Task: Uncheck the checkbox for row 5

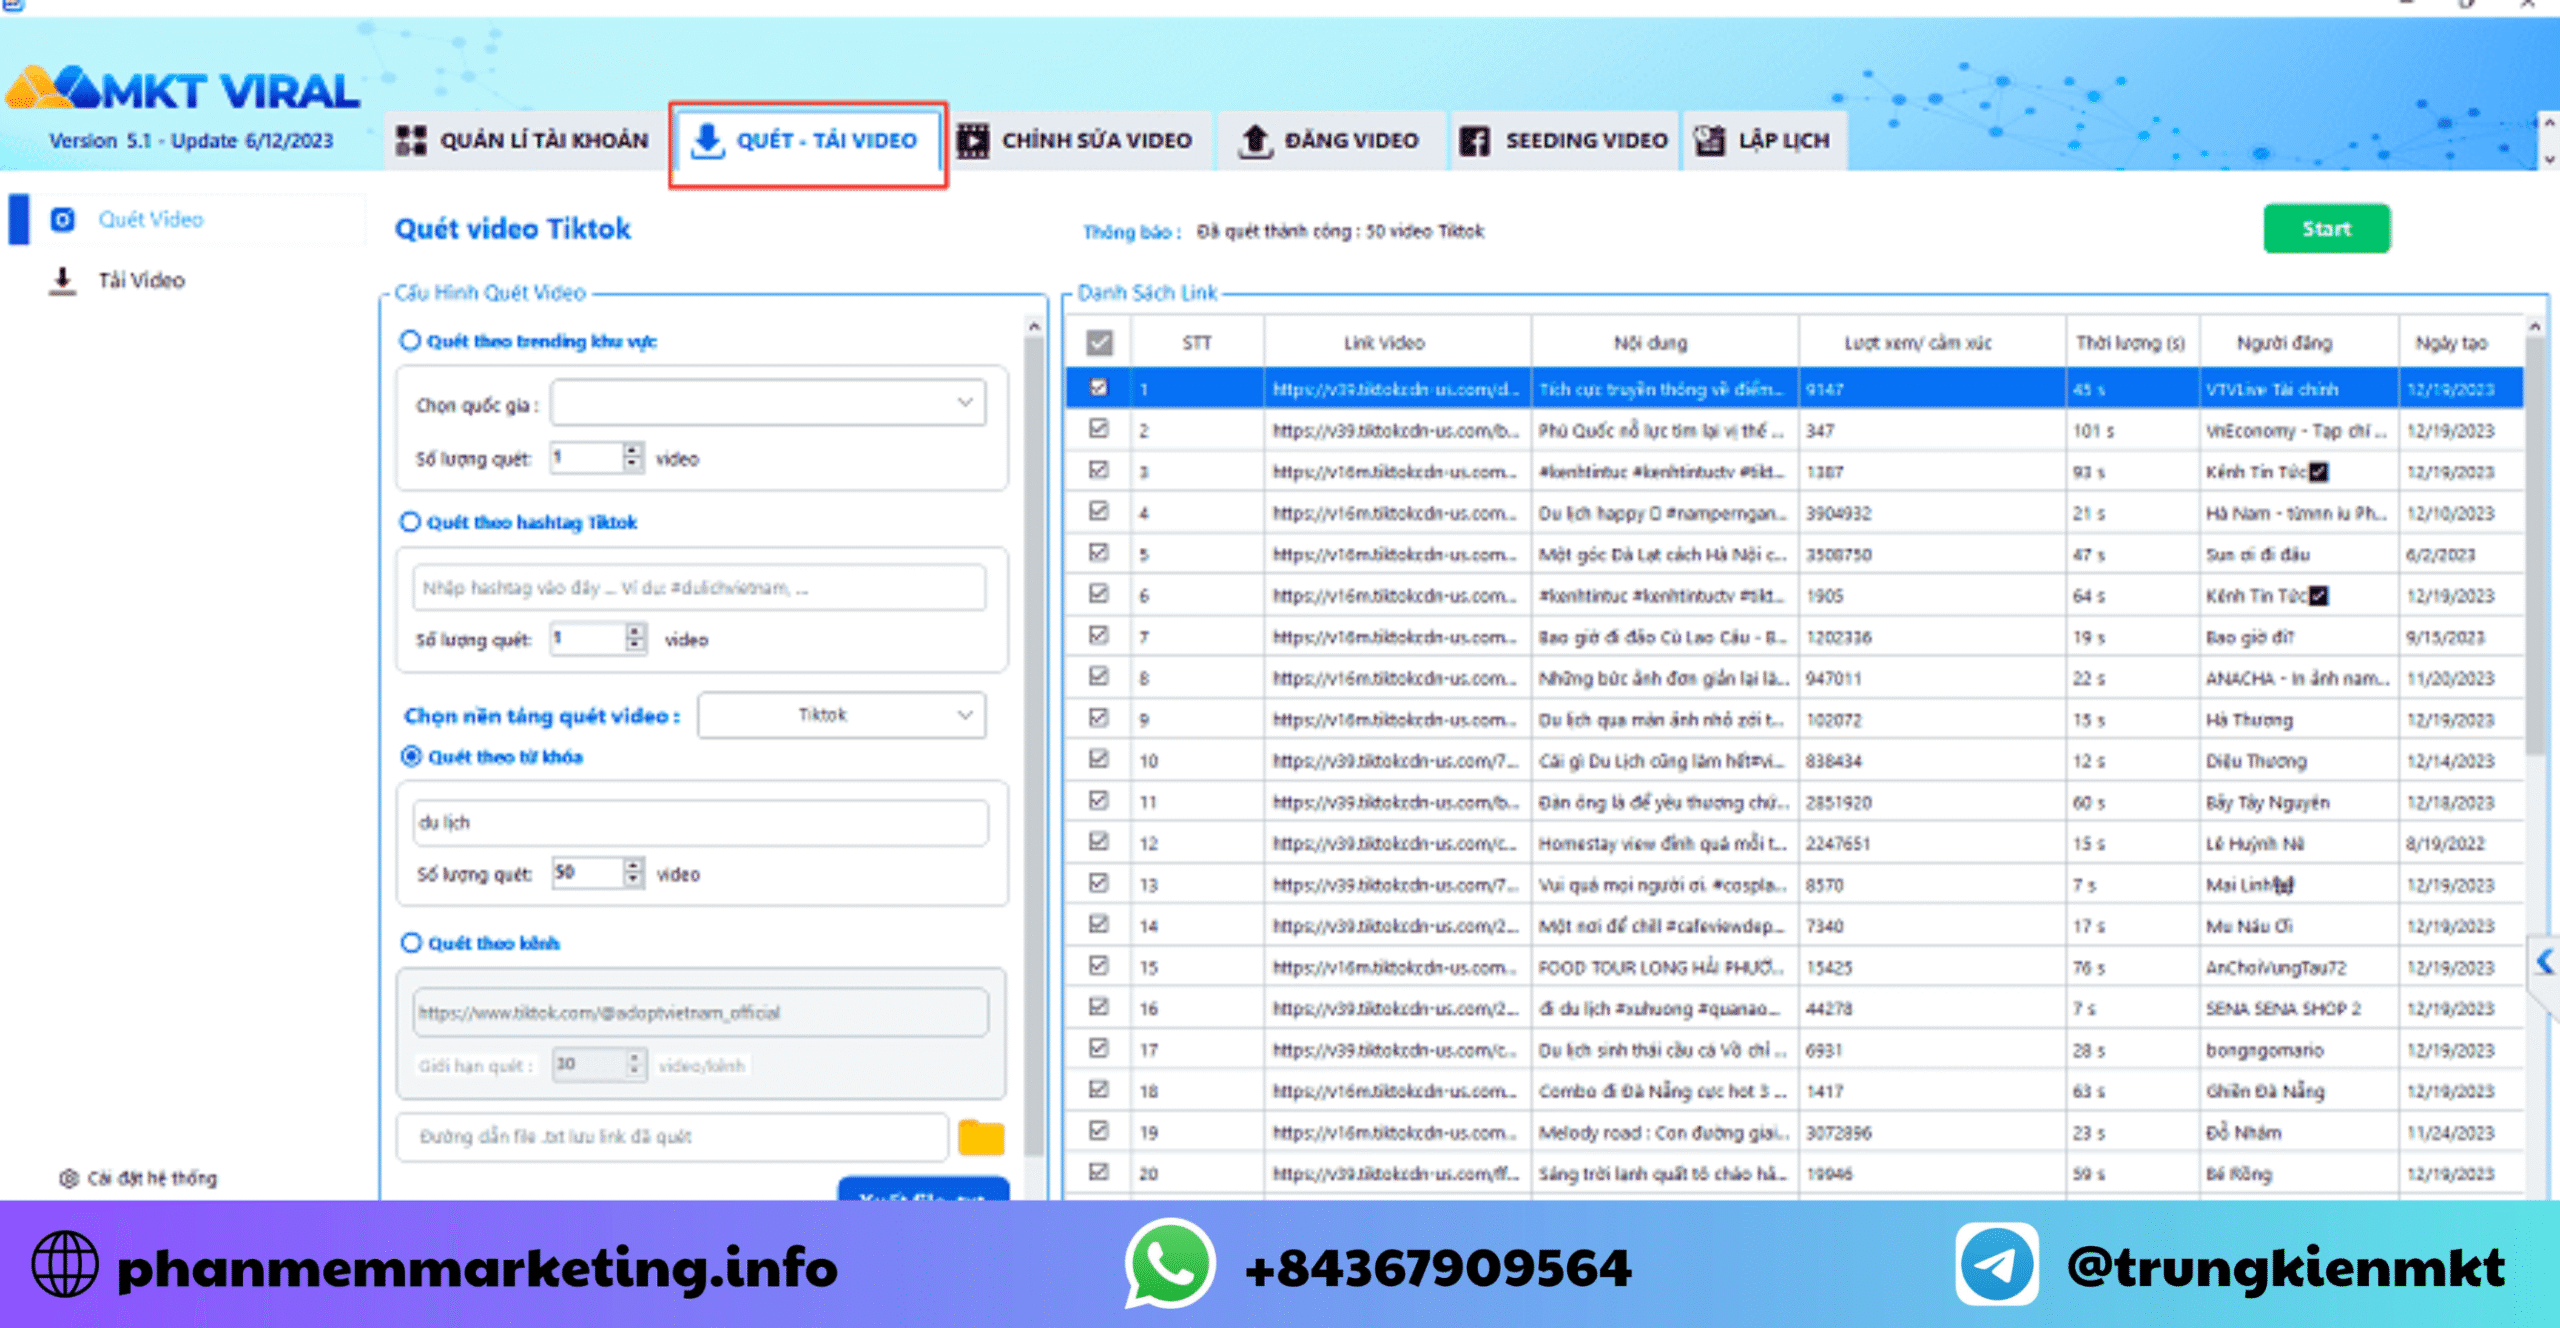Action: tap(1099, 553)
